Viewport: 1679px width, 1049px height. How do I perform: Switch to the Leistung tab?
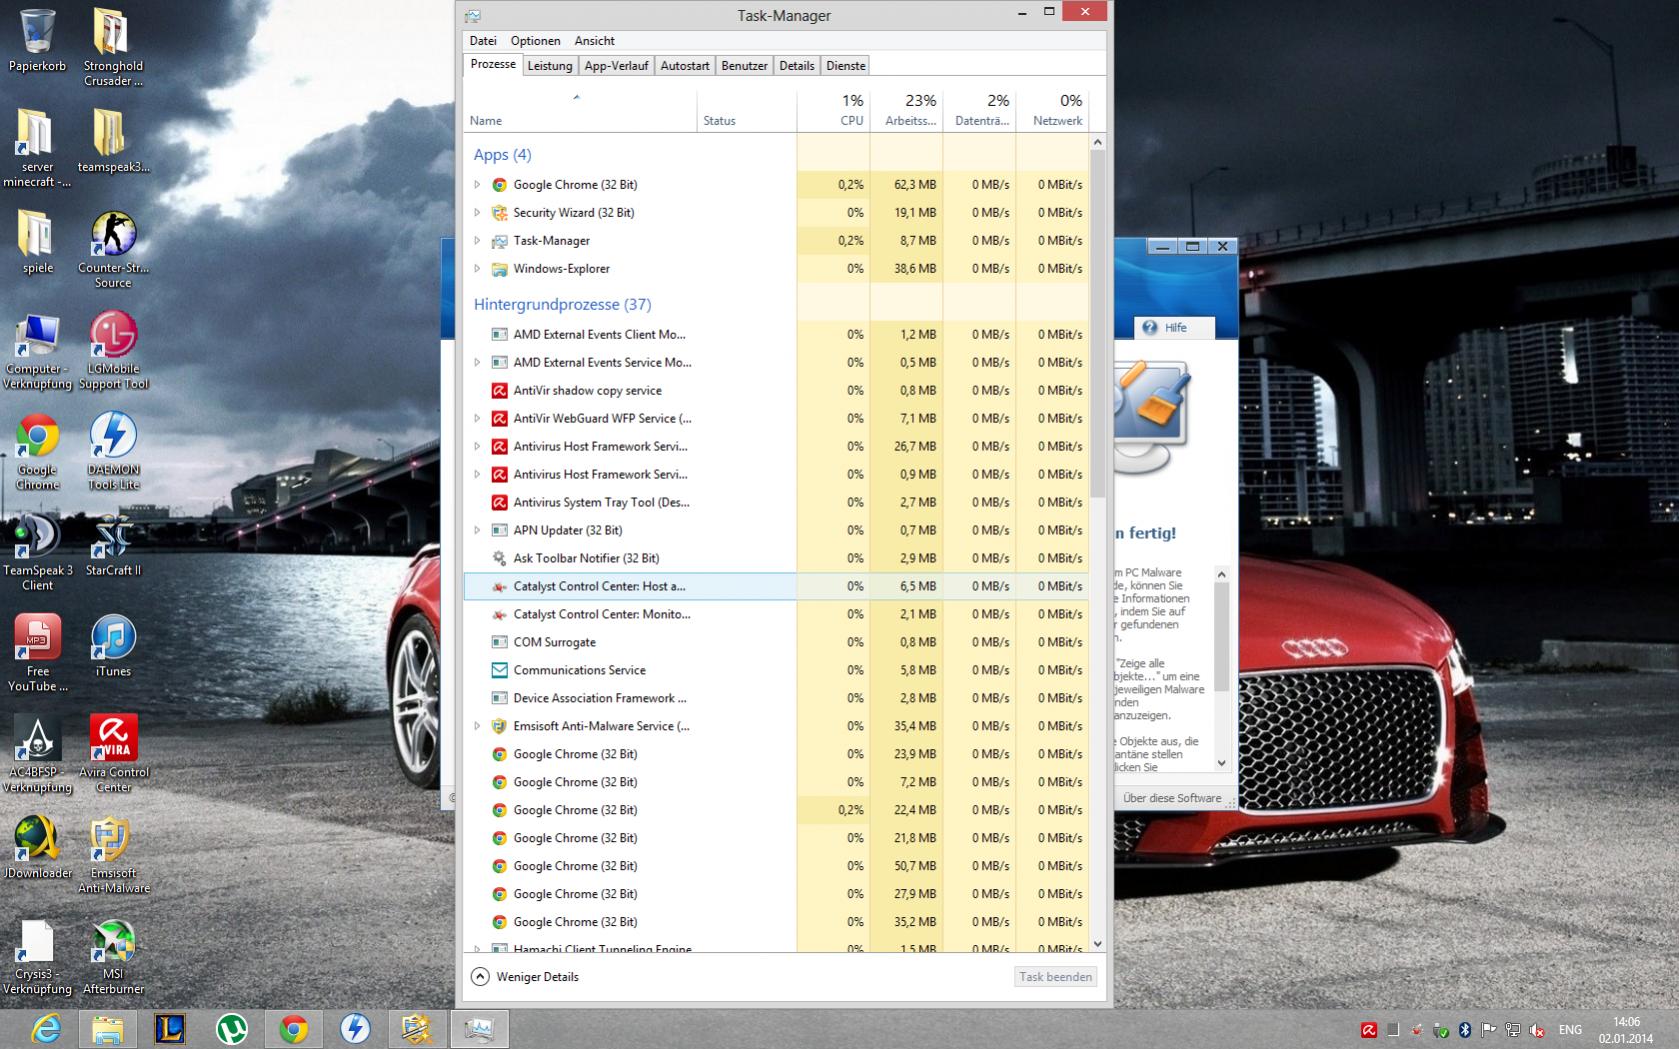550,66
